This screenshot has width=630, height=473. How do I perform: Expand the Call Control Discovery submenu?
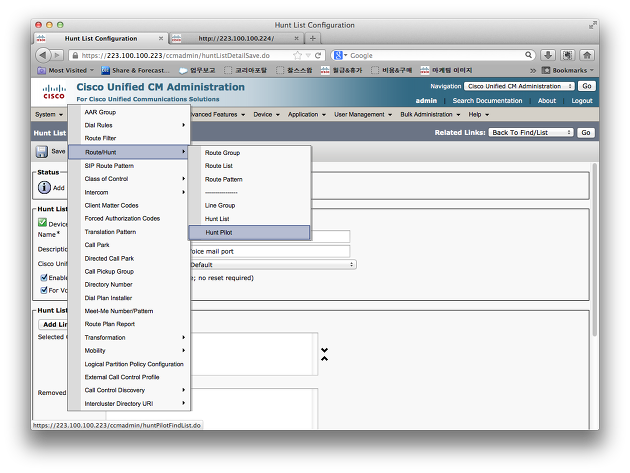tap(129, 390)
